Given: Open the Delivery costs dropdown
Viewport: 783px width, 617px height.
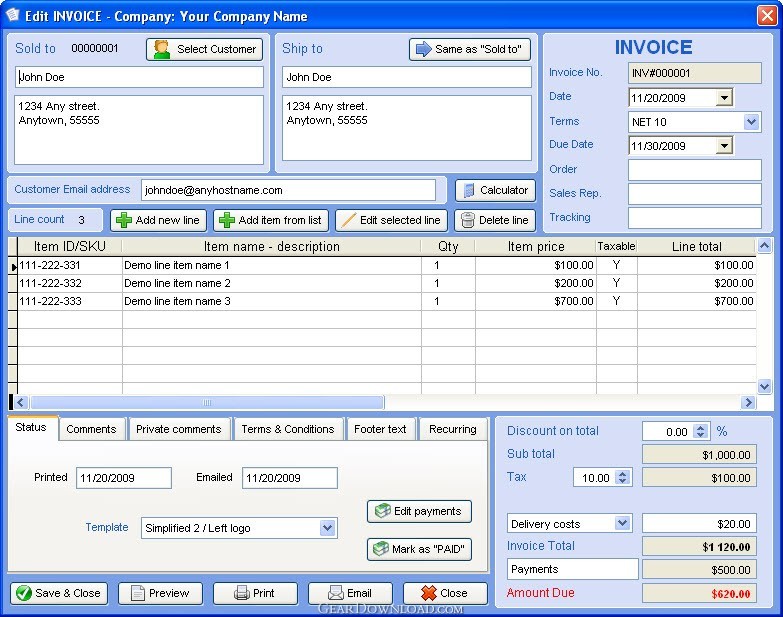Looking at the screenshot, I should tap(622, 523).
